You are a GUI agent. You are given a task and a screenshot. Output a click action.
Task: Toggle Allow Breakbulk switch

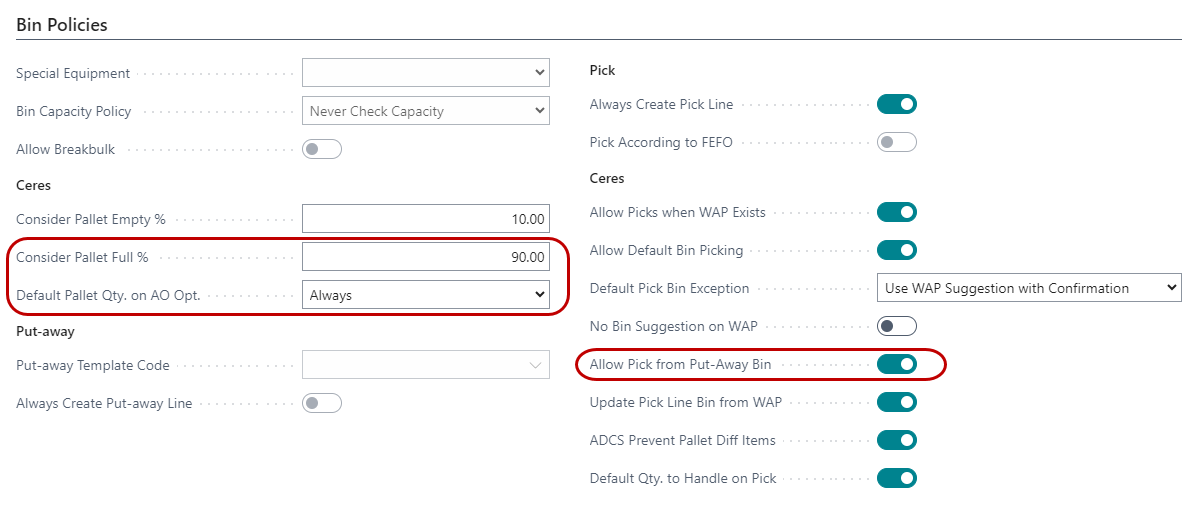tap(321, 150)
